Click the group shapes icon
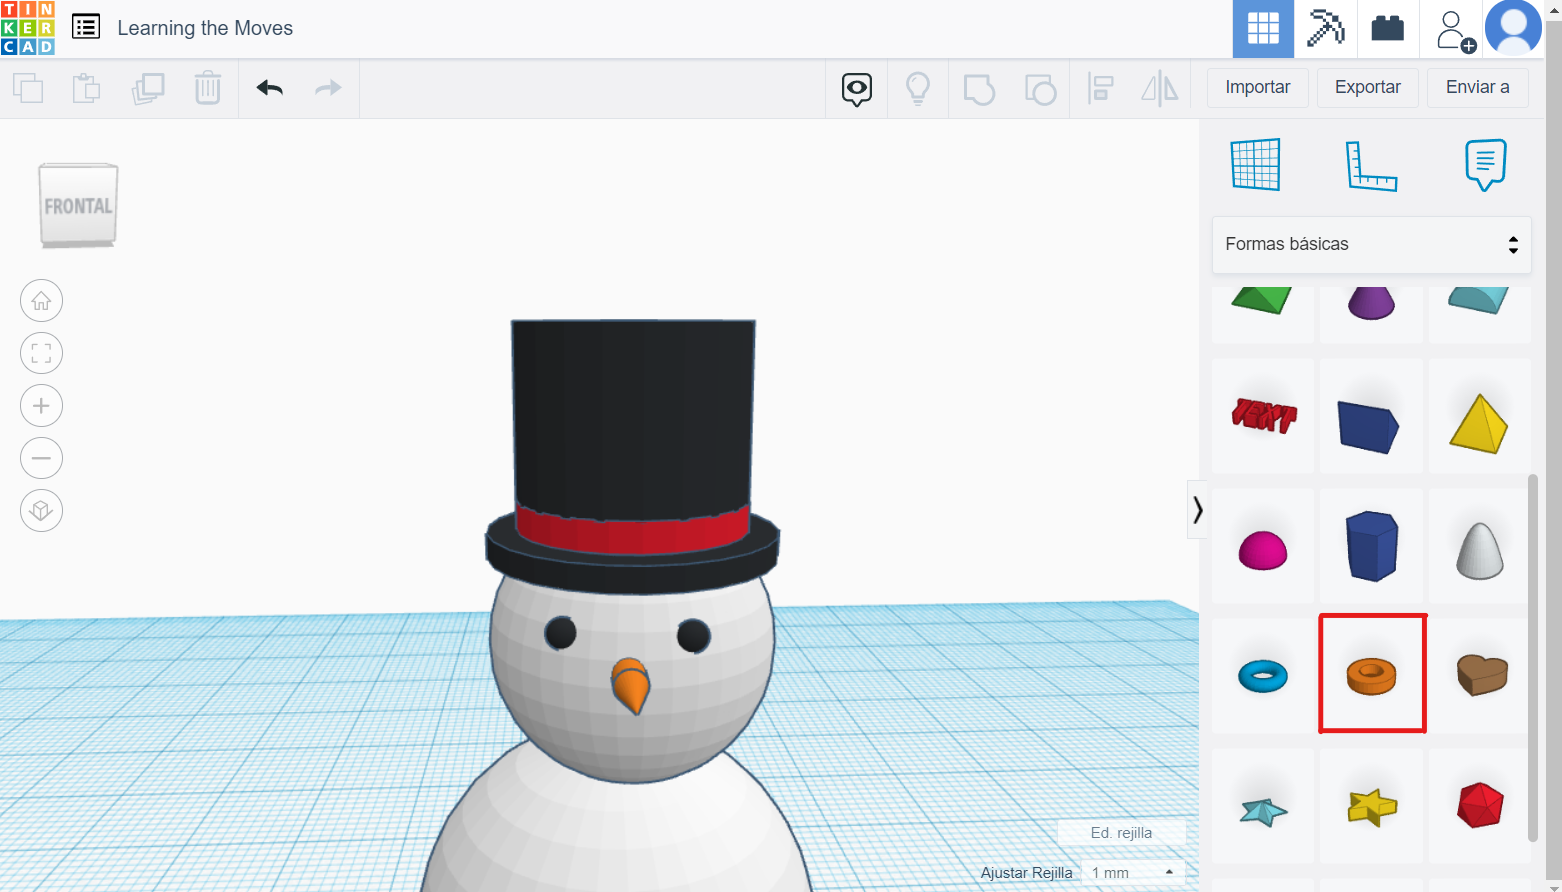Image resolution: width=1562 pixels, height=892 pixels. (979, 89)
